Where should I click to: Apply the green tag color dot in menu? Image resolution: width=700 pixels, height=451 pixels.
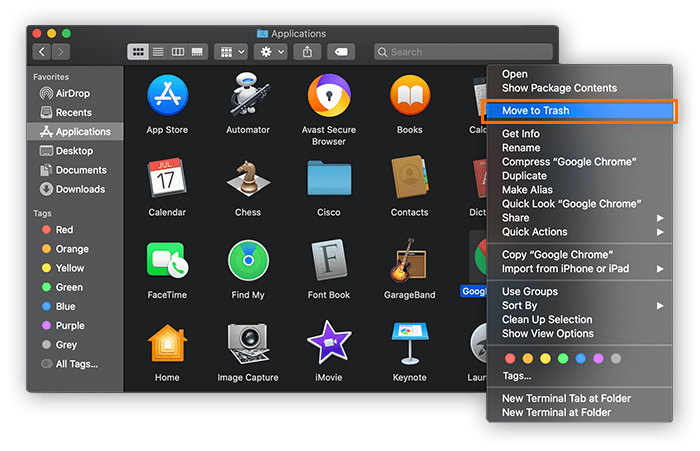(563, 359)
